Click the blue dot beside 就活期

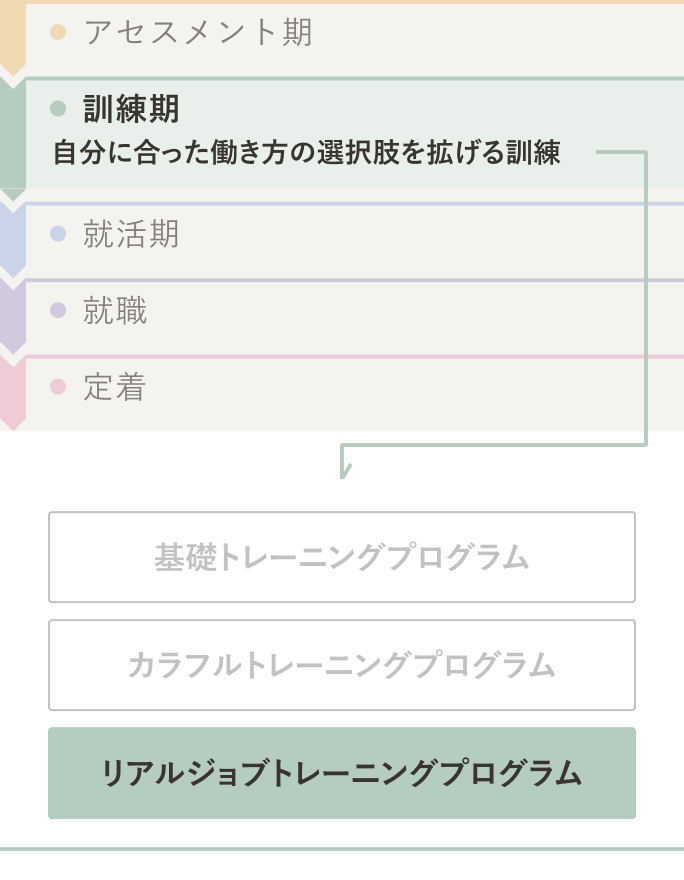click(58, 233)
